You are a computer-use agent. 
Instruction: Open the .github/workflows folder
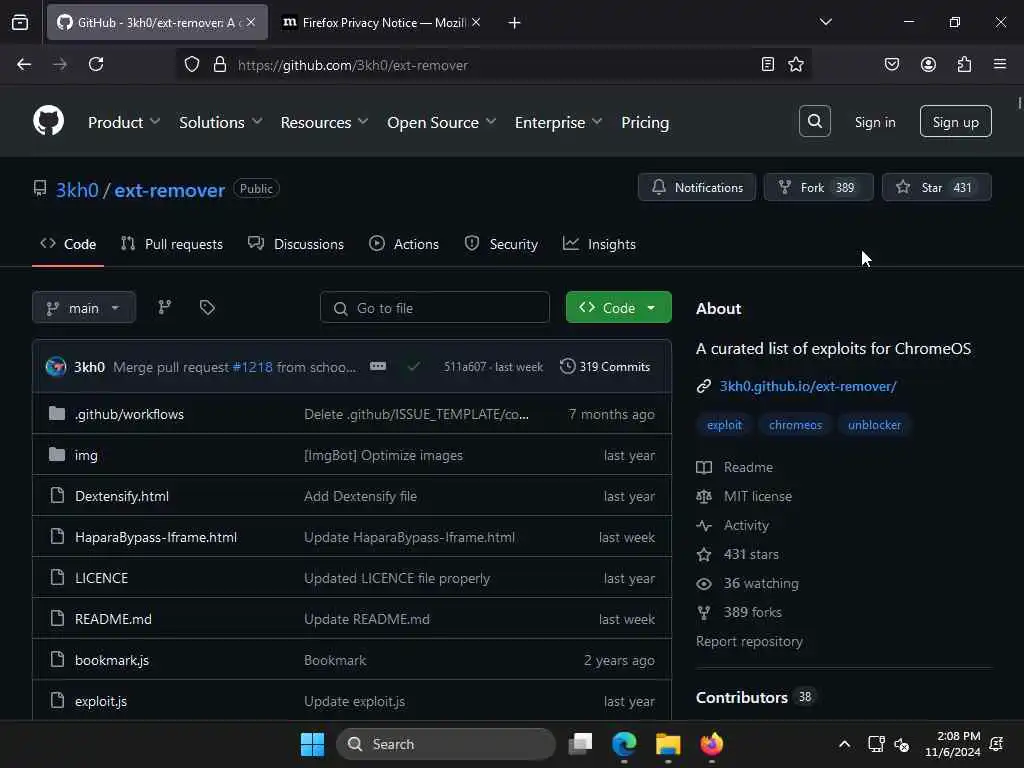(x=129, y=414)
